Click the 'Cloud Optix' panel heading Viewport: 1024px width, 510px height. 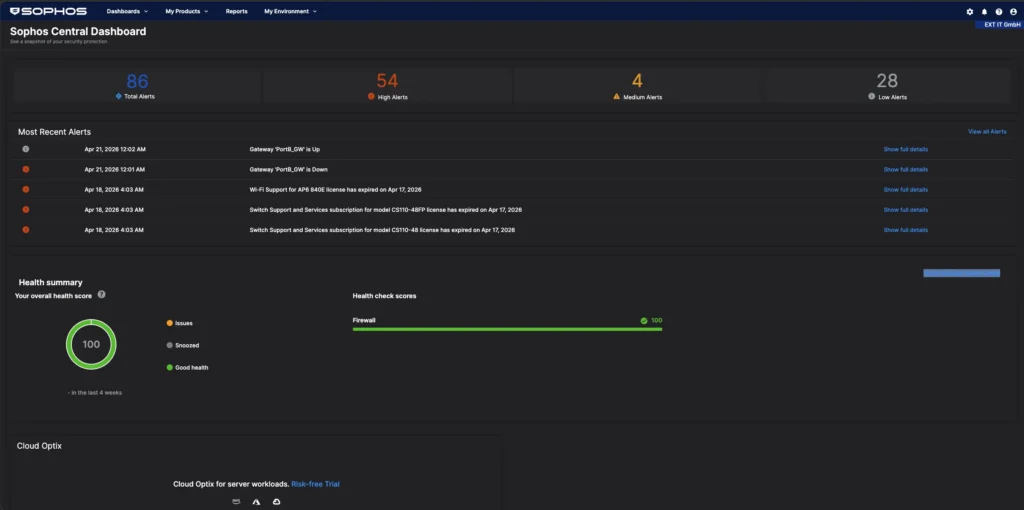coord(39,446)
